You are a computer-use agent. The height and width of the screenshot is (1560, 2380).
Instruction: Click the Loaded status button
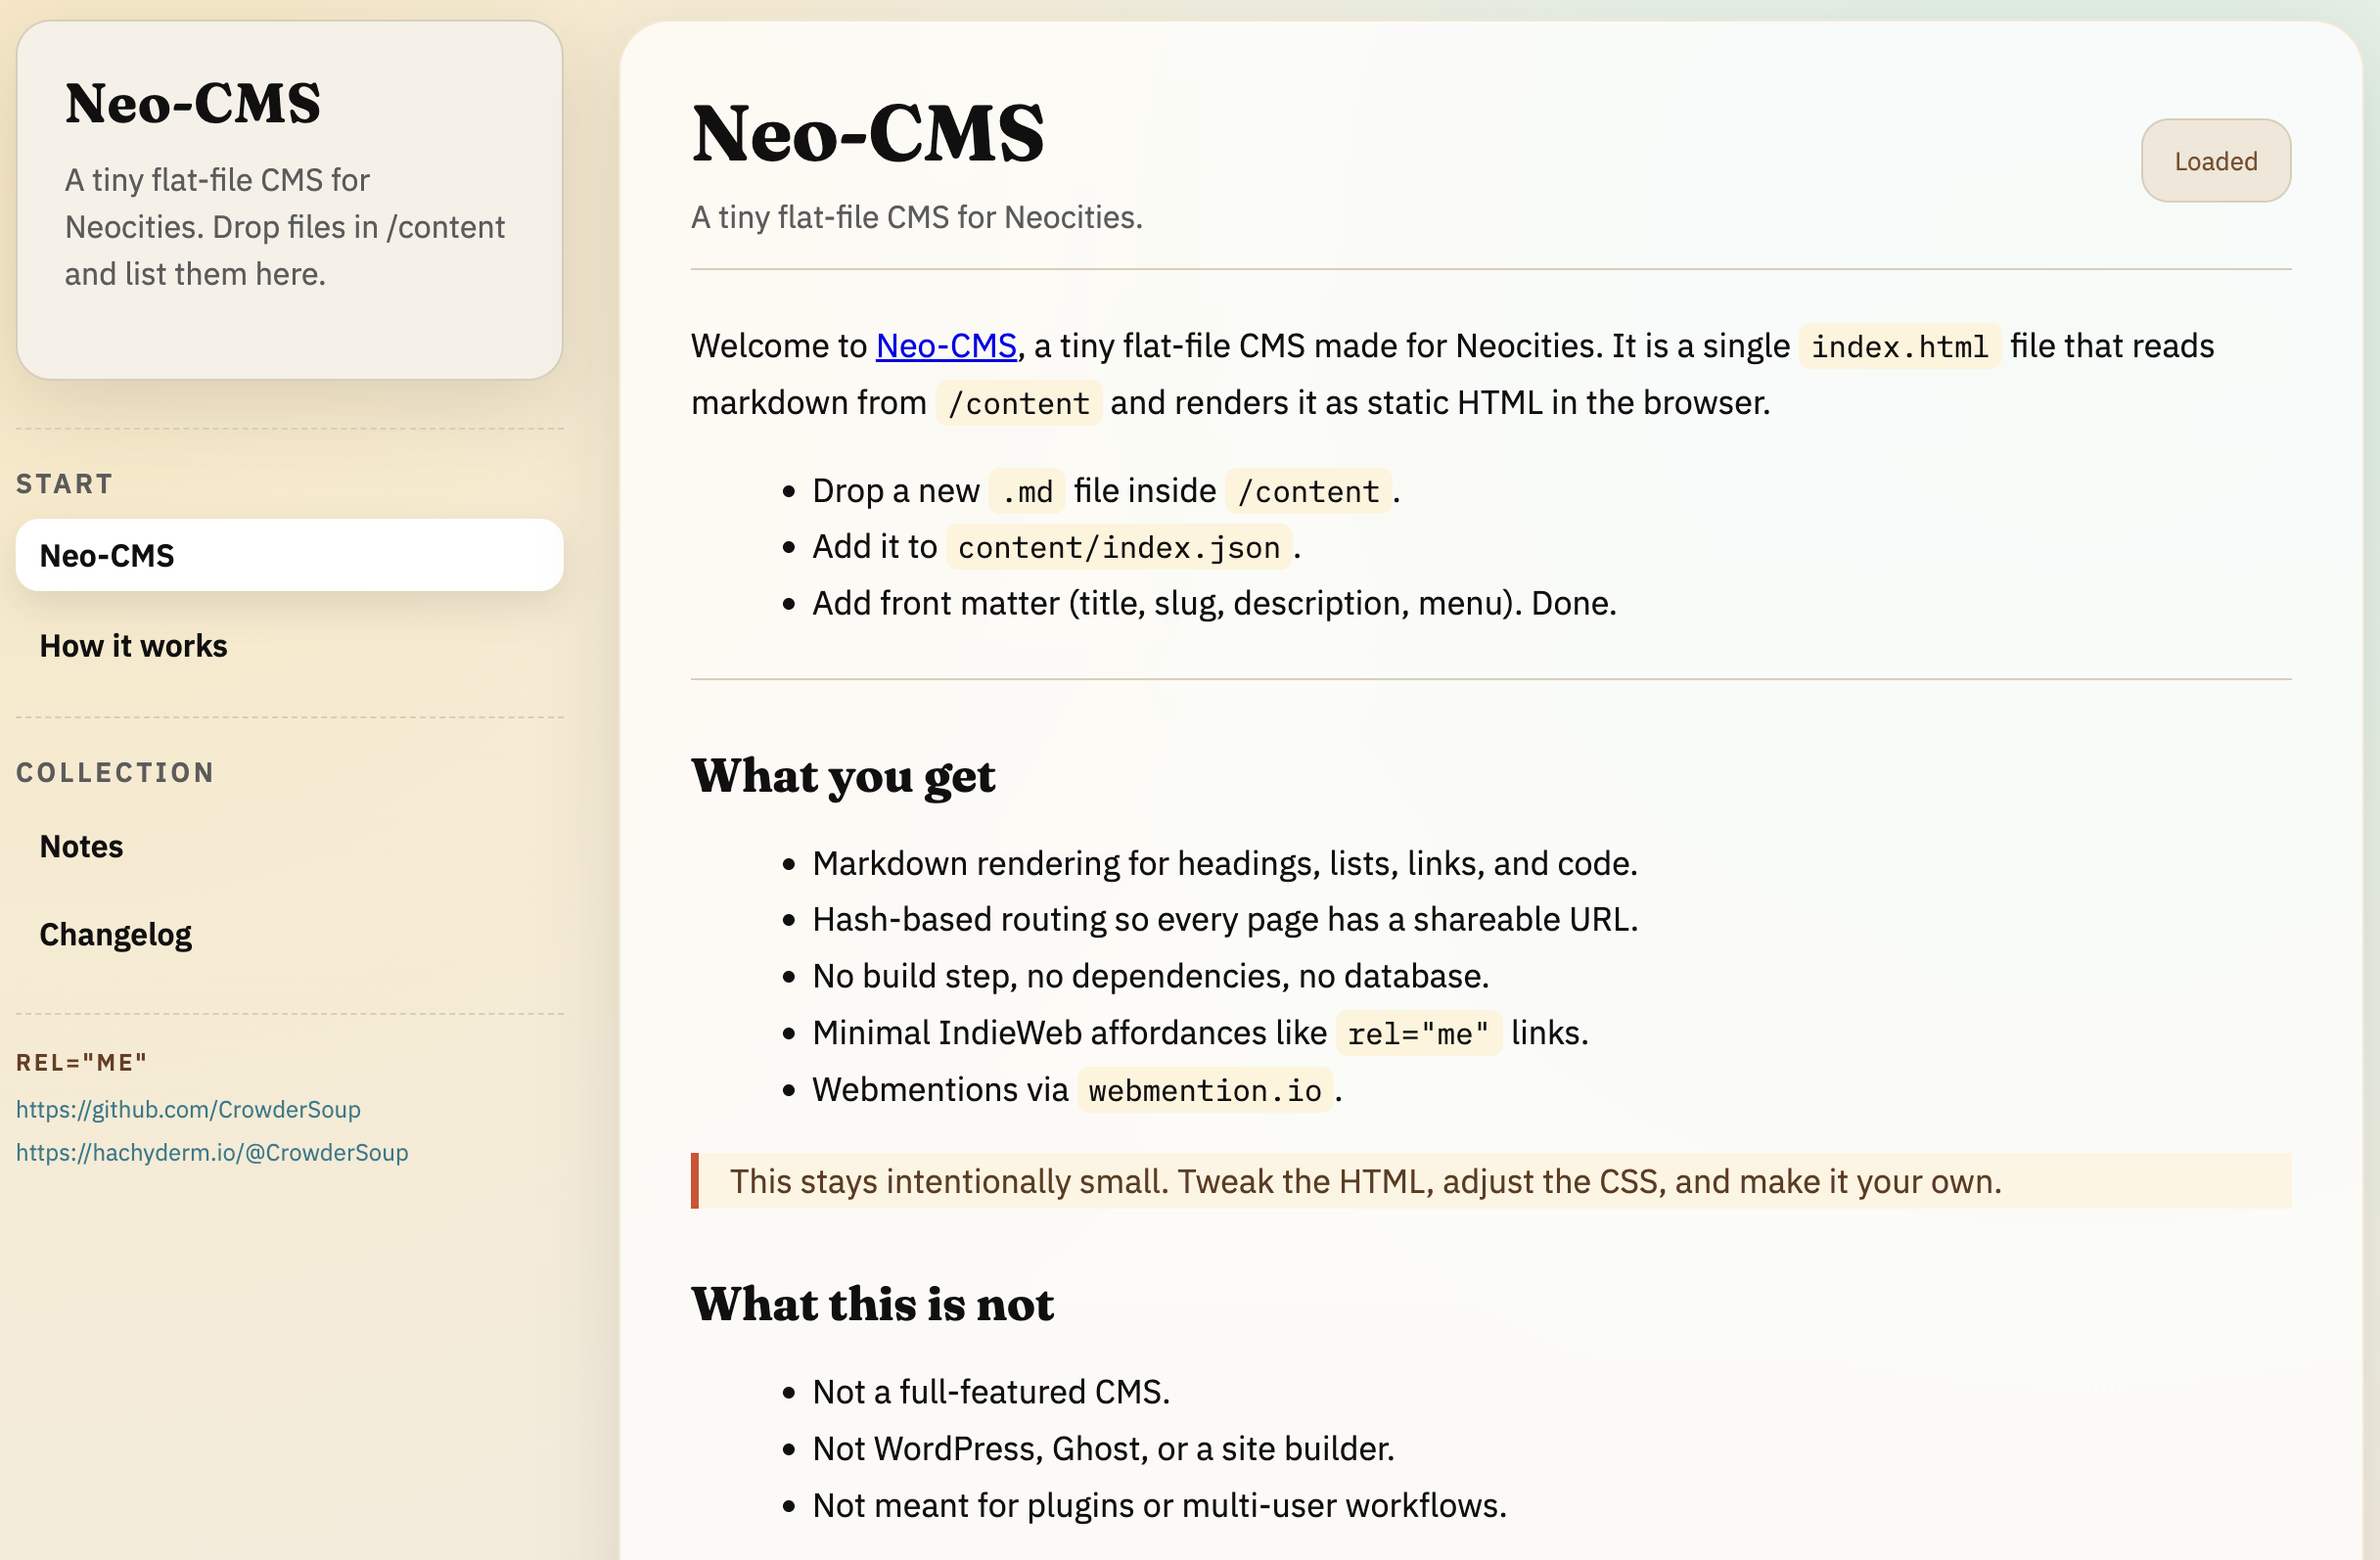pyautogui.click(x=2215, y=161)
